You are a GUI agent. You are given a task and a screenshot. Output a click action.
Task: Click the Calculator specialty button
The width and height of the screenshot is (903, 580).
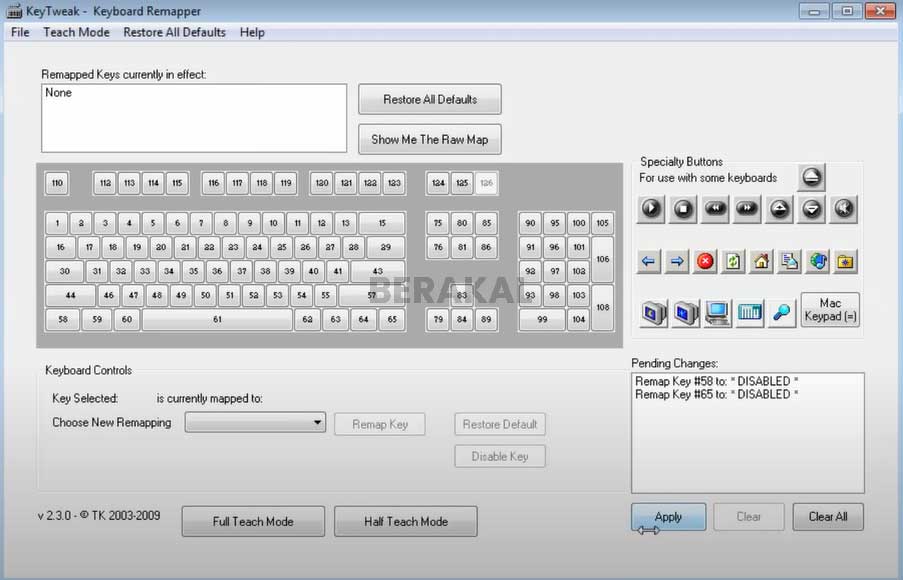pyautogui.click(x=750, y=313)
